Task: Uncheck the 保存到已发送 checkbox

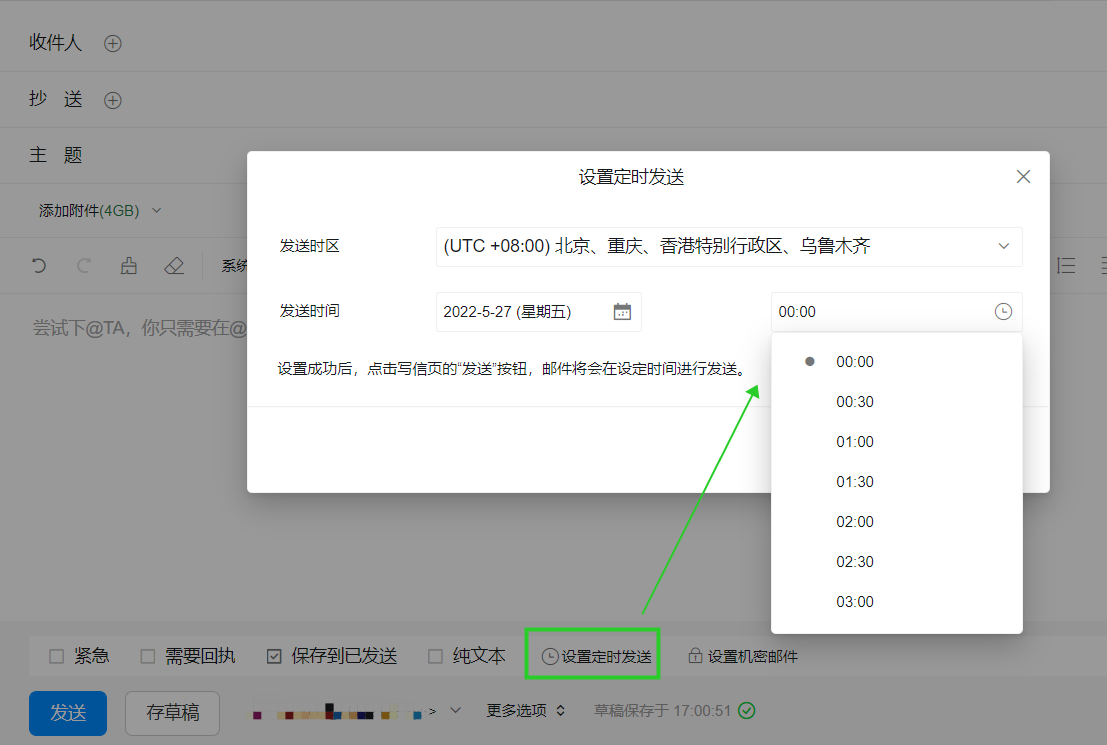Action: 274,657
